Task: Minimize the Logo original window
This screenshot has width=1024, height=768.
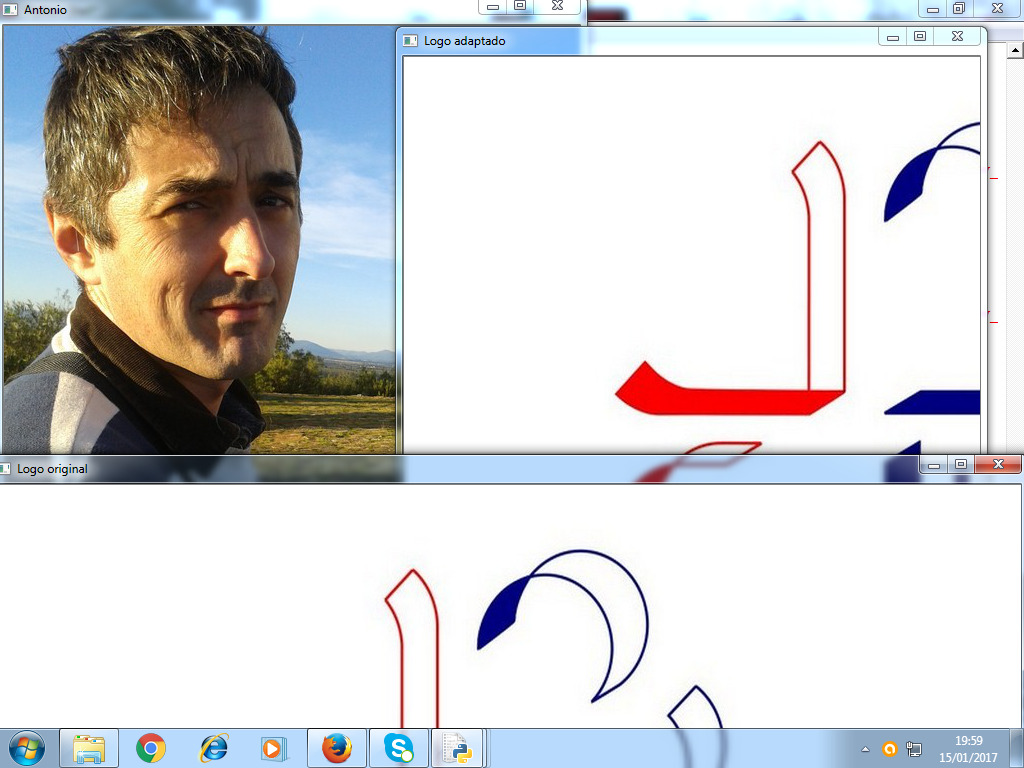Action: 934,465
